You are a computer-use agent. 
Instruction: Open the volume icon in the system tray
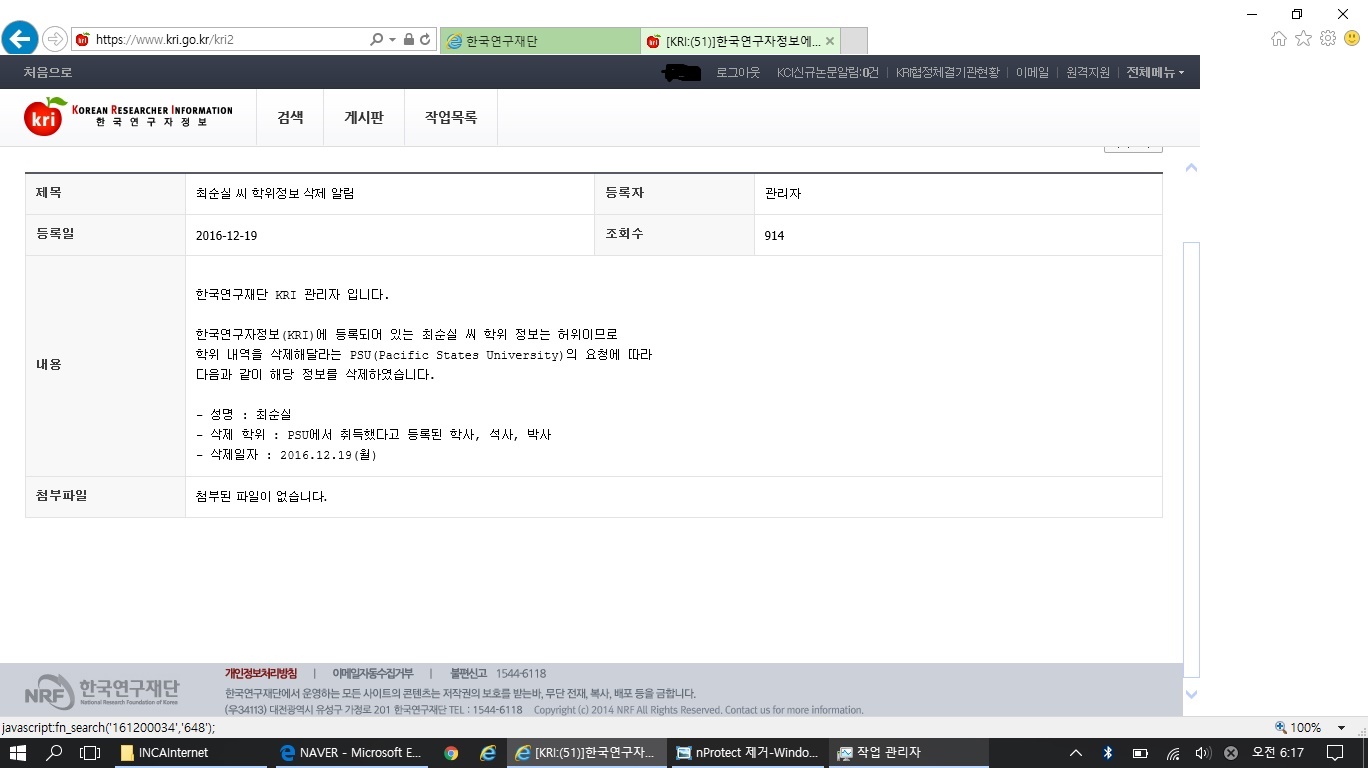pyautogui.click(x=1203, y=753)
